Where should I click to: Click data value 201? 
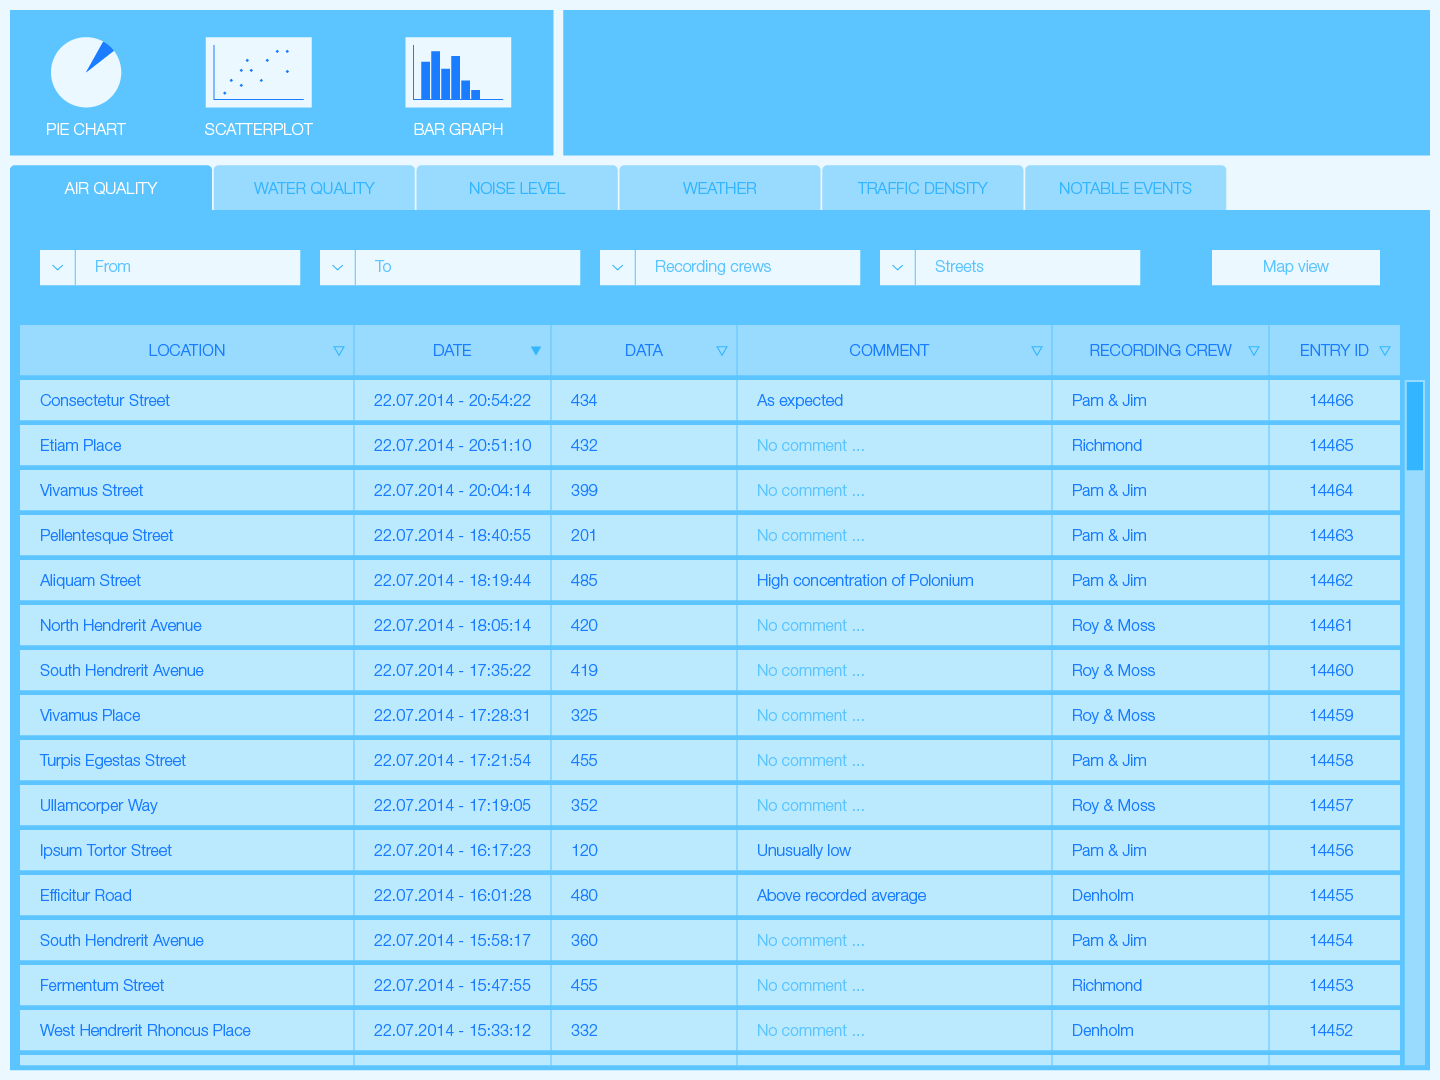tap(584, 536)
